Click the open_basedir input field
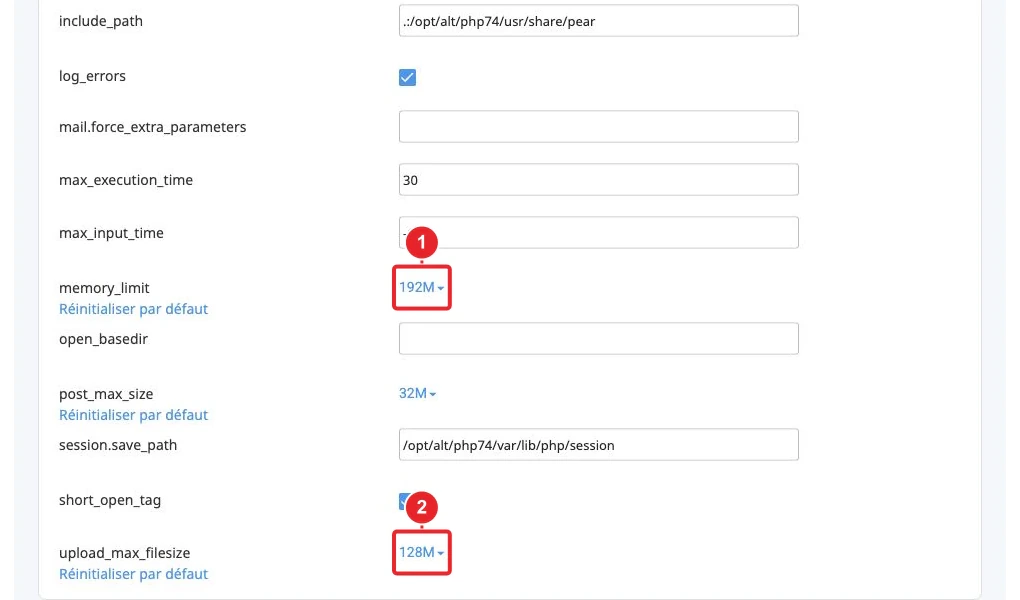 [x=598, y=338]
